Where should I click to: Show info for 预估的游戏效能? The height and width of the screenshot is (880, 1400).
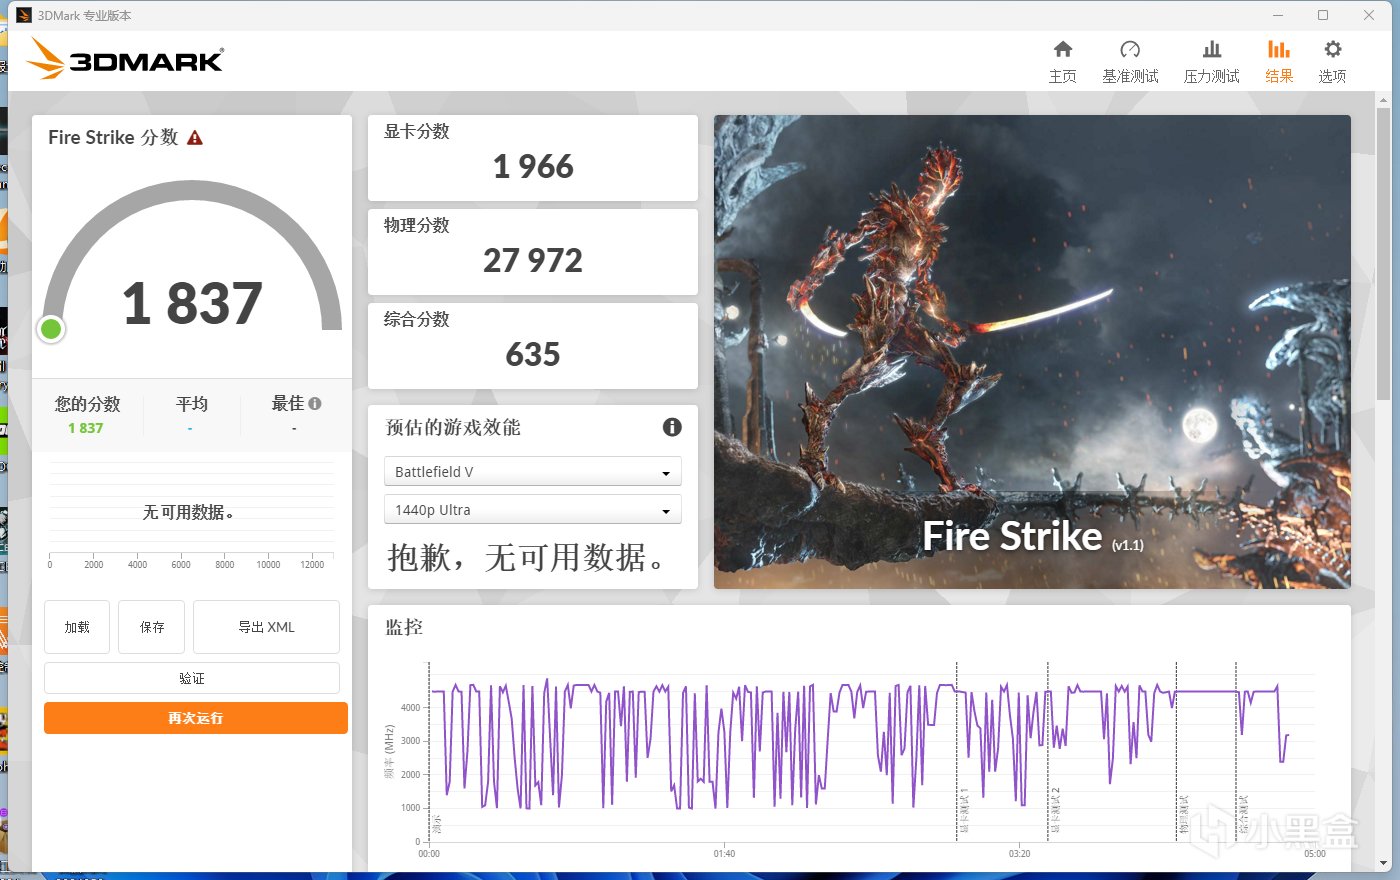(x=672, y=427)
